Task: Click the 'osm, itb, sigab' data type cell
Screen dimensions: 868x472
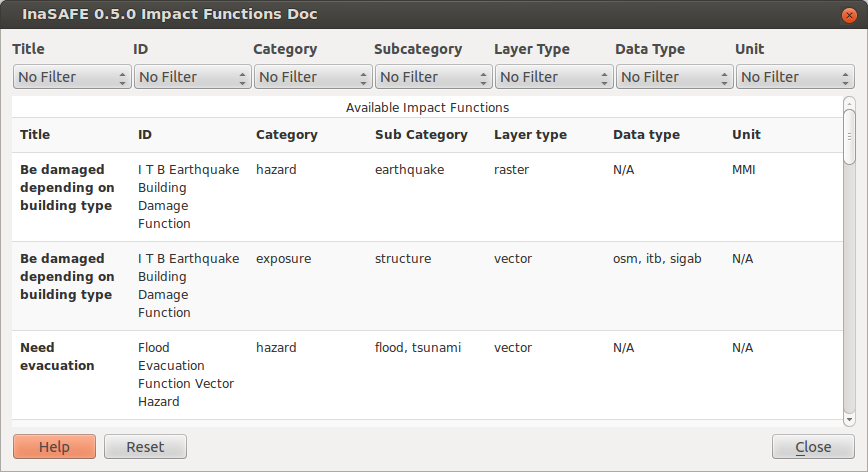Action: tap(657, 258)
